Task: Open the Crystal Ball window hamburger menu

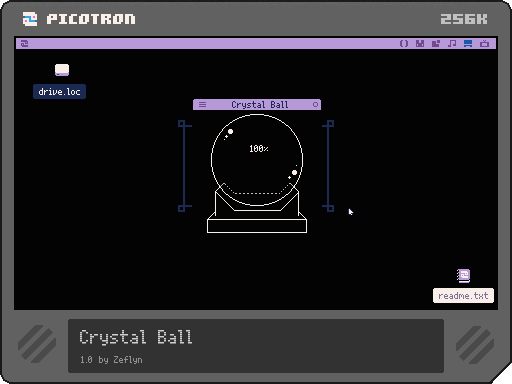Action: click(202, 105)
